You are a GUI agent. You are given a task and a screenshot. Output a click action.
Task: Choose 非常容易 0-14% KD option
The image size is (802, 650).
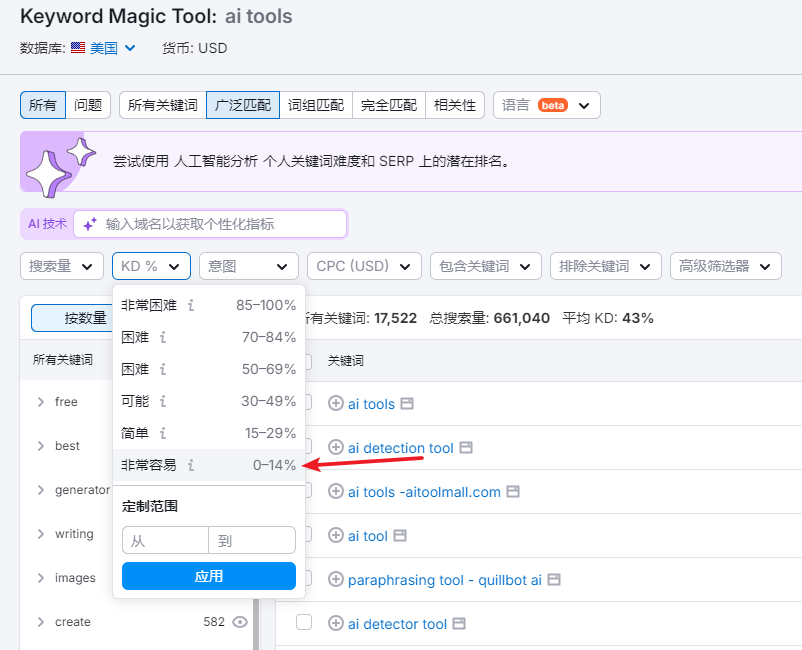pos(209,465)
